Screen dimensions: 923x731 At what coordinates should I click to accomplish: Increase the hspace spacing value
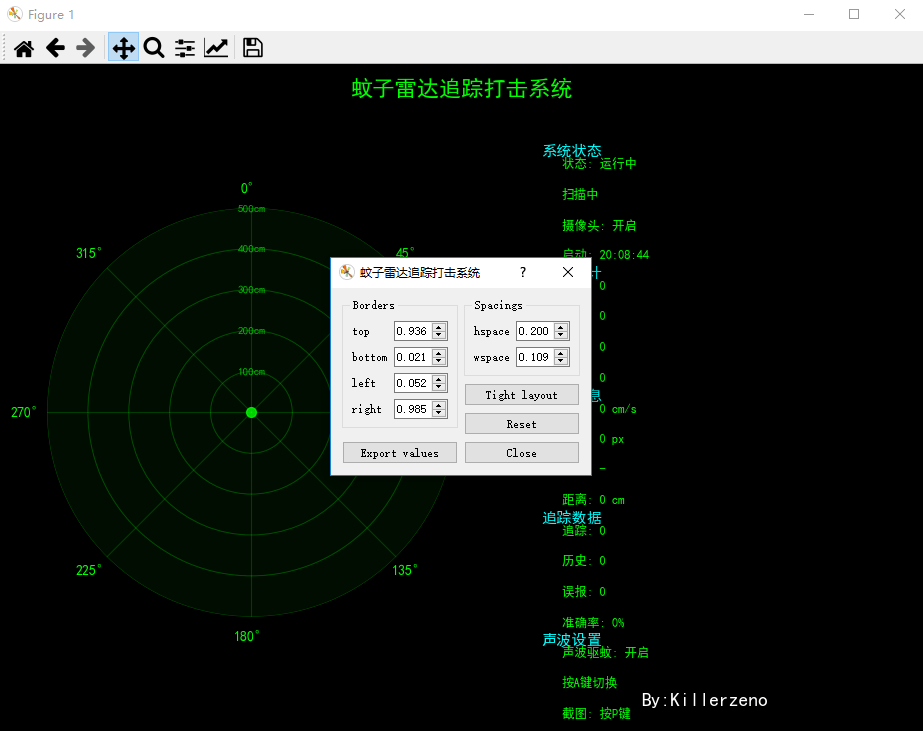[x=561, y=327]
